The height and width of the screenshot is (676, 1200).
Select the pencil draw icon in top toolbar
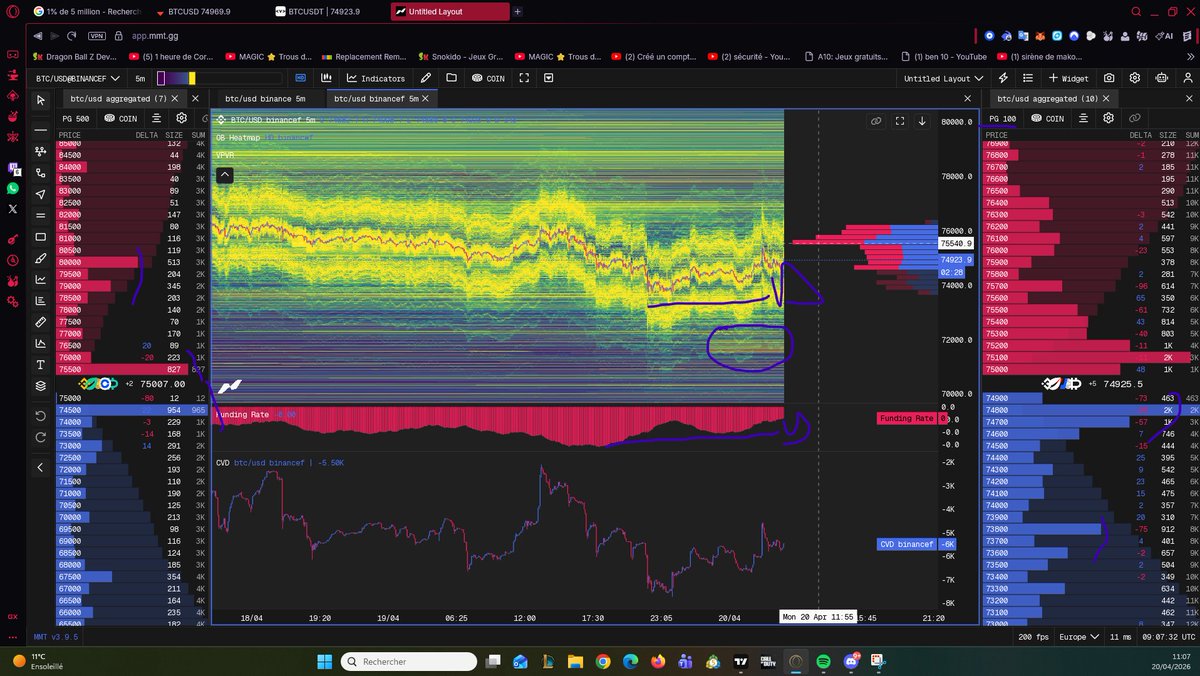[426, 78]
